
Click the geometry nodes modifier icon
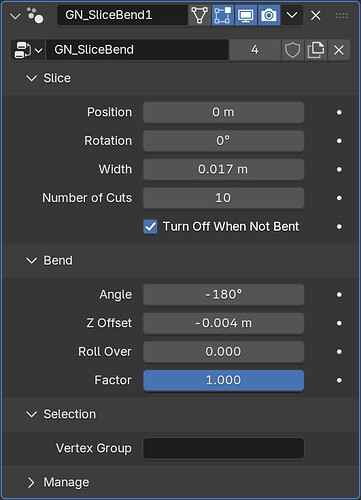[x=35, y=15]
